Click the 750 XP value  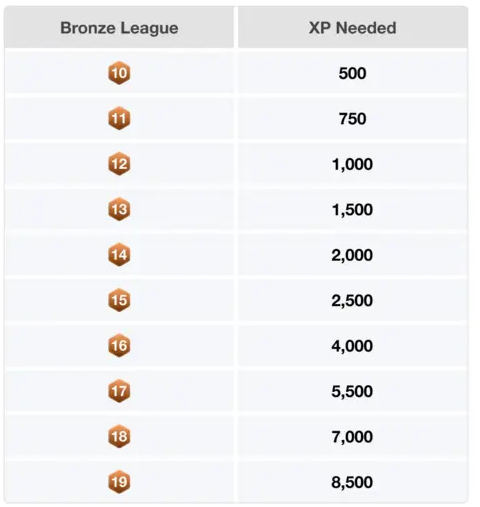[353, 119]
